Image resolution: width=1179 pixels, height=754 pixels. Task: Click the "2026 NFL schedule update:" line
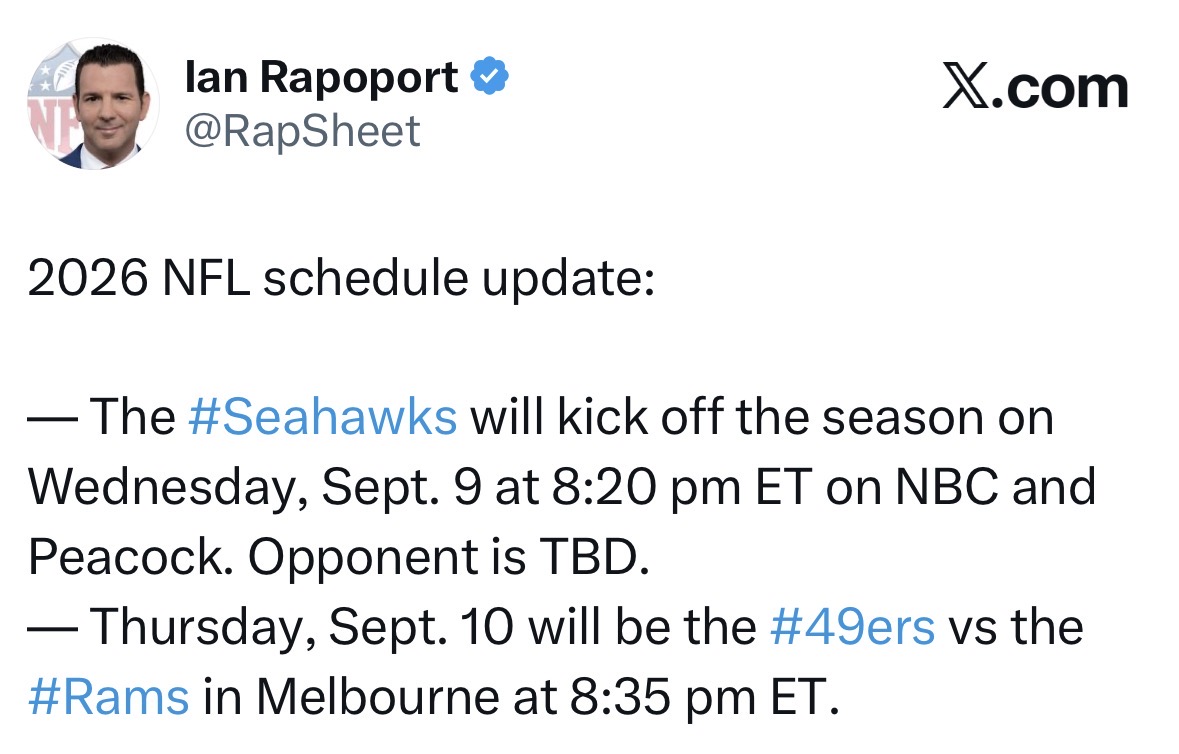(341, 280)
